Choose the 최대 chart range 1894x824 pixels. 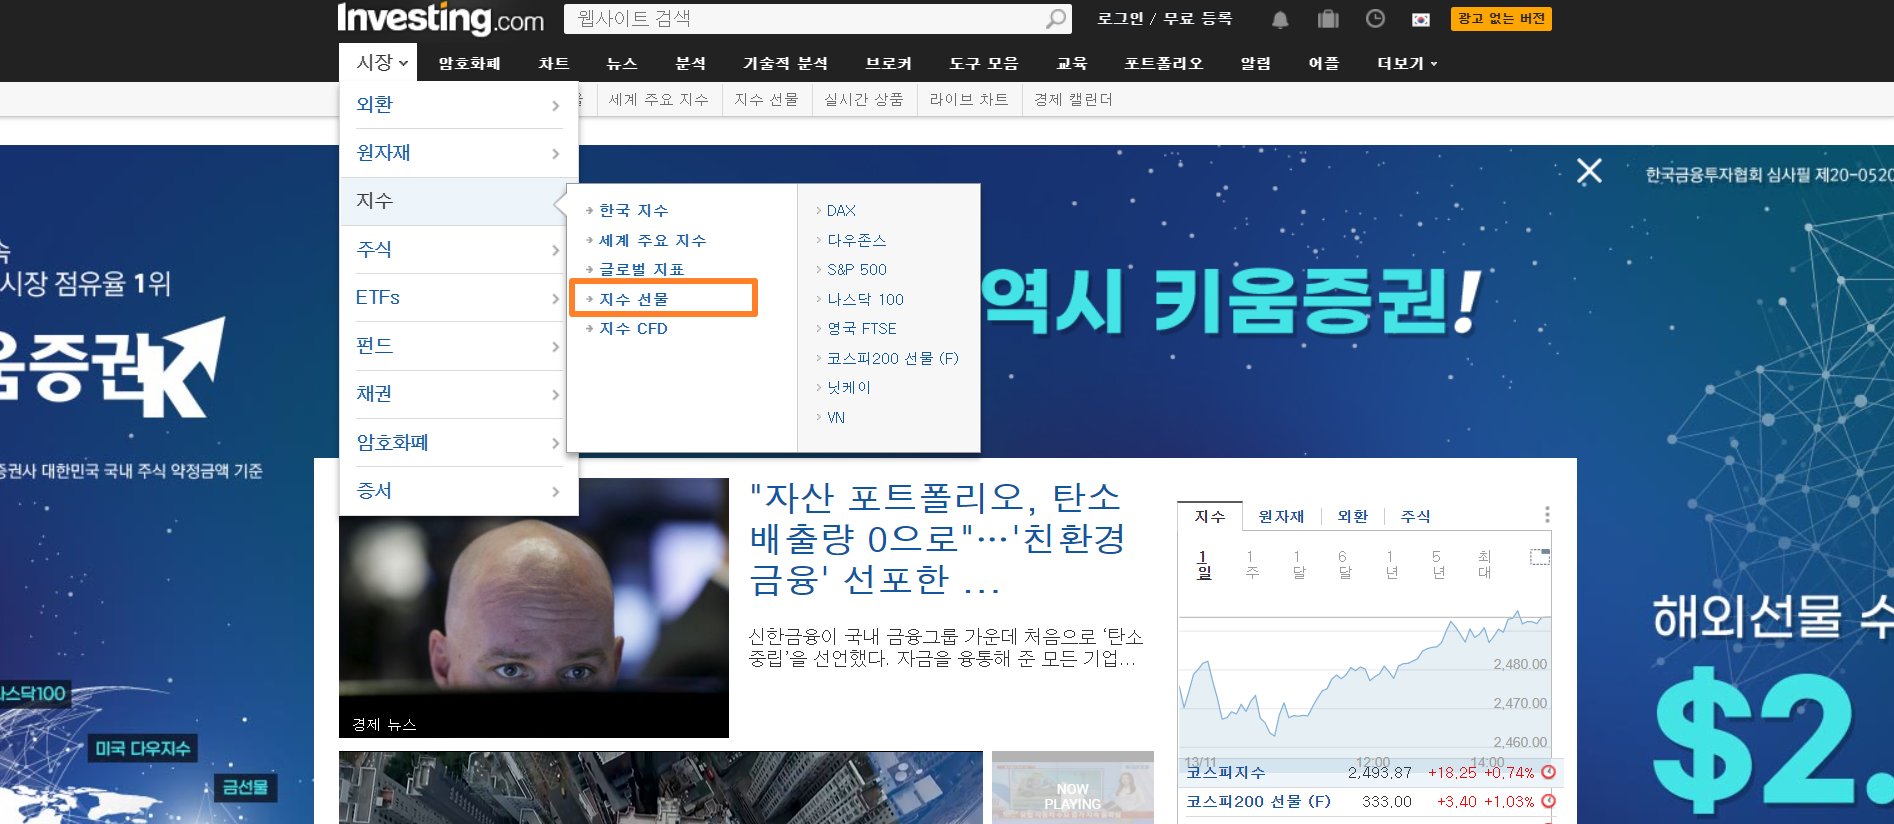coord(1484,564)
